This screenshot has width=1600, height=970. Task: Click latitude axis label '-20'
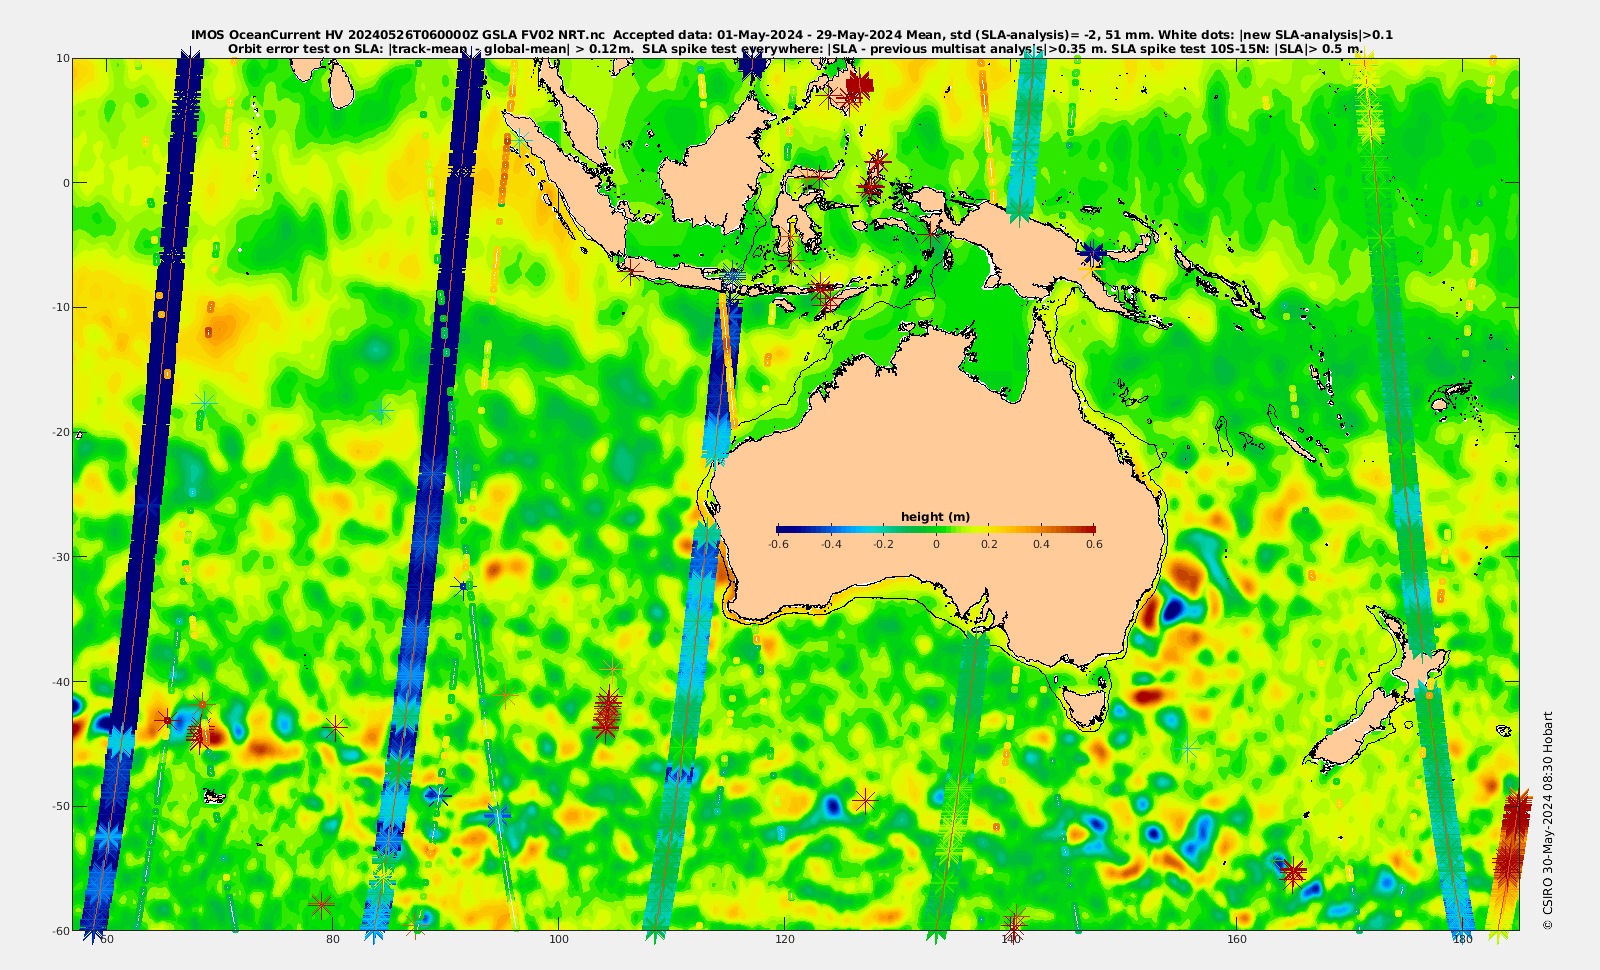click(61, 432)
